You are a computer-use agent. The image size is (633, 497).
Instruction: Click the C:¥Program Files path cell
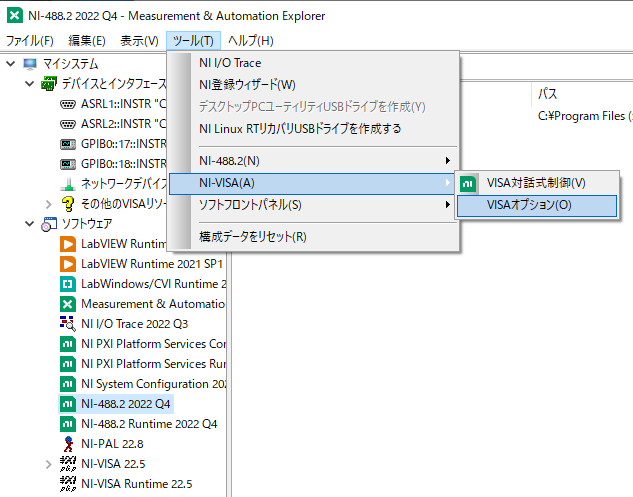pos(585,116)
